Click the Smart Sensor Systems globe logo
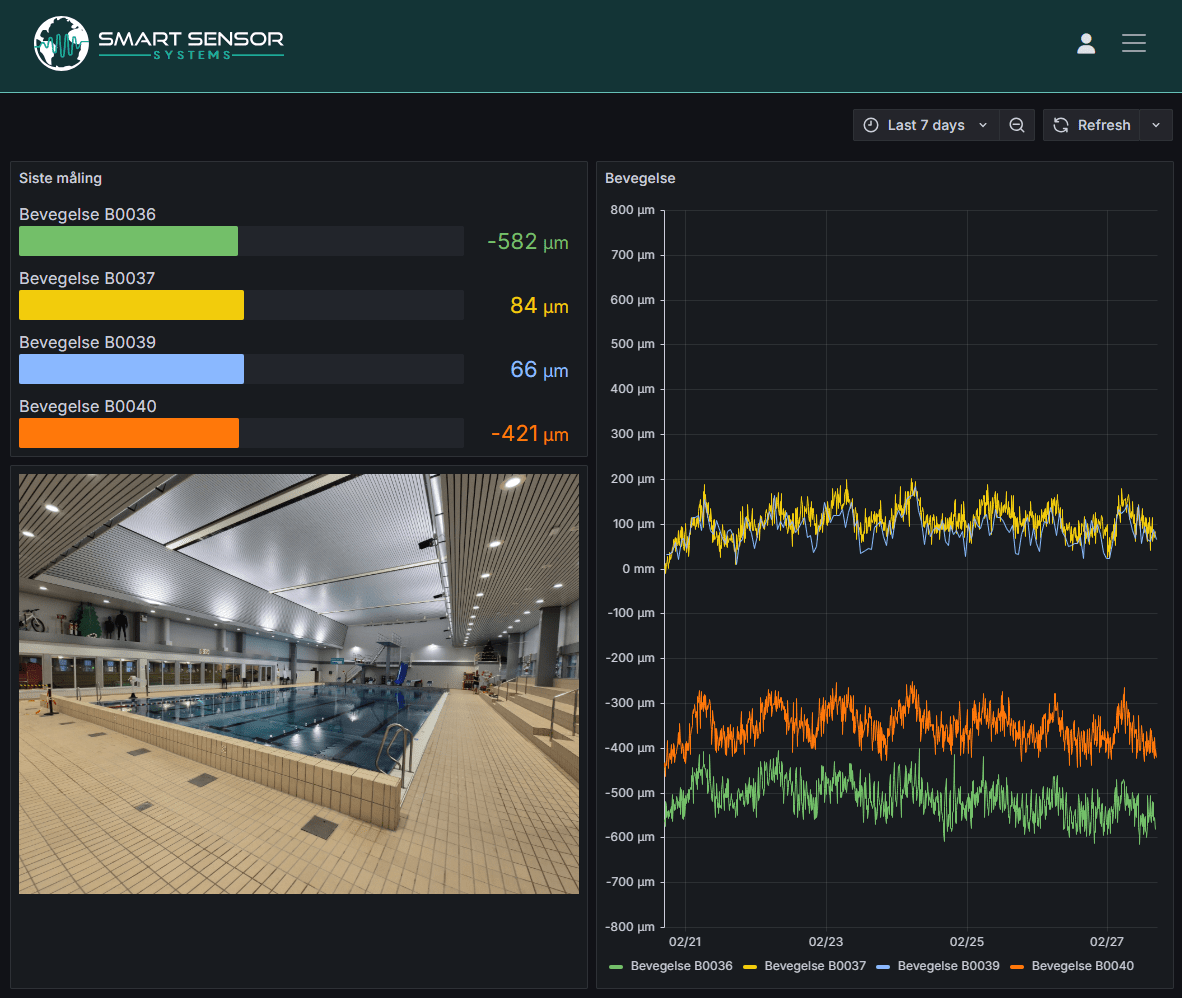 tap(61, 44)
